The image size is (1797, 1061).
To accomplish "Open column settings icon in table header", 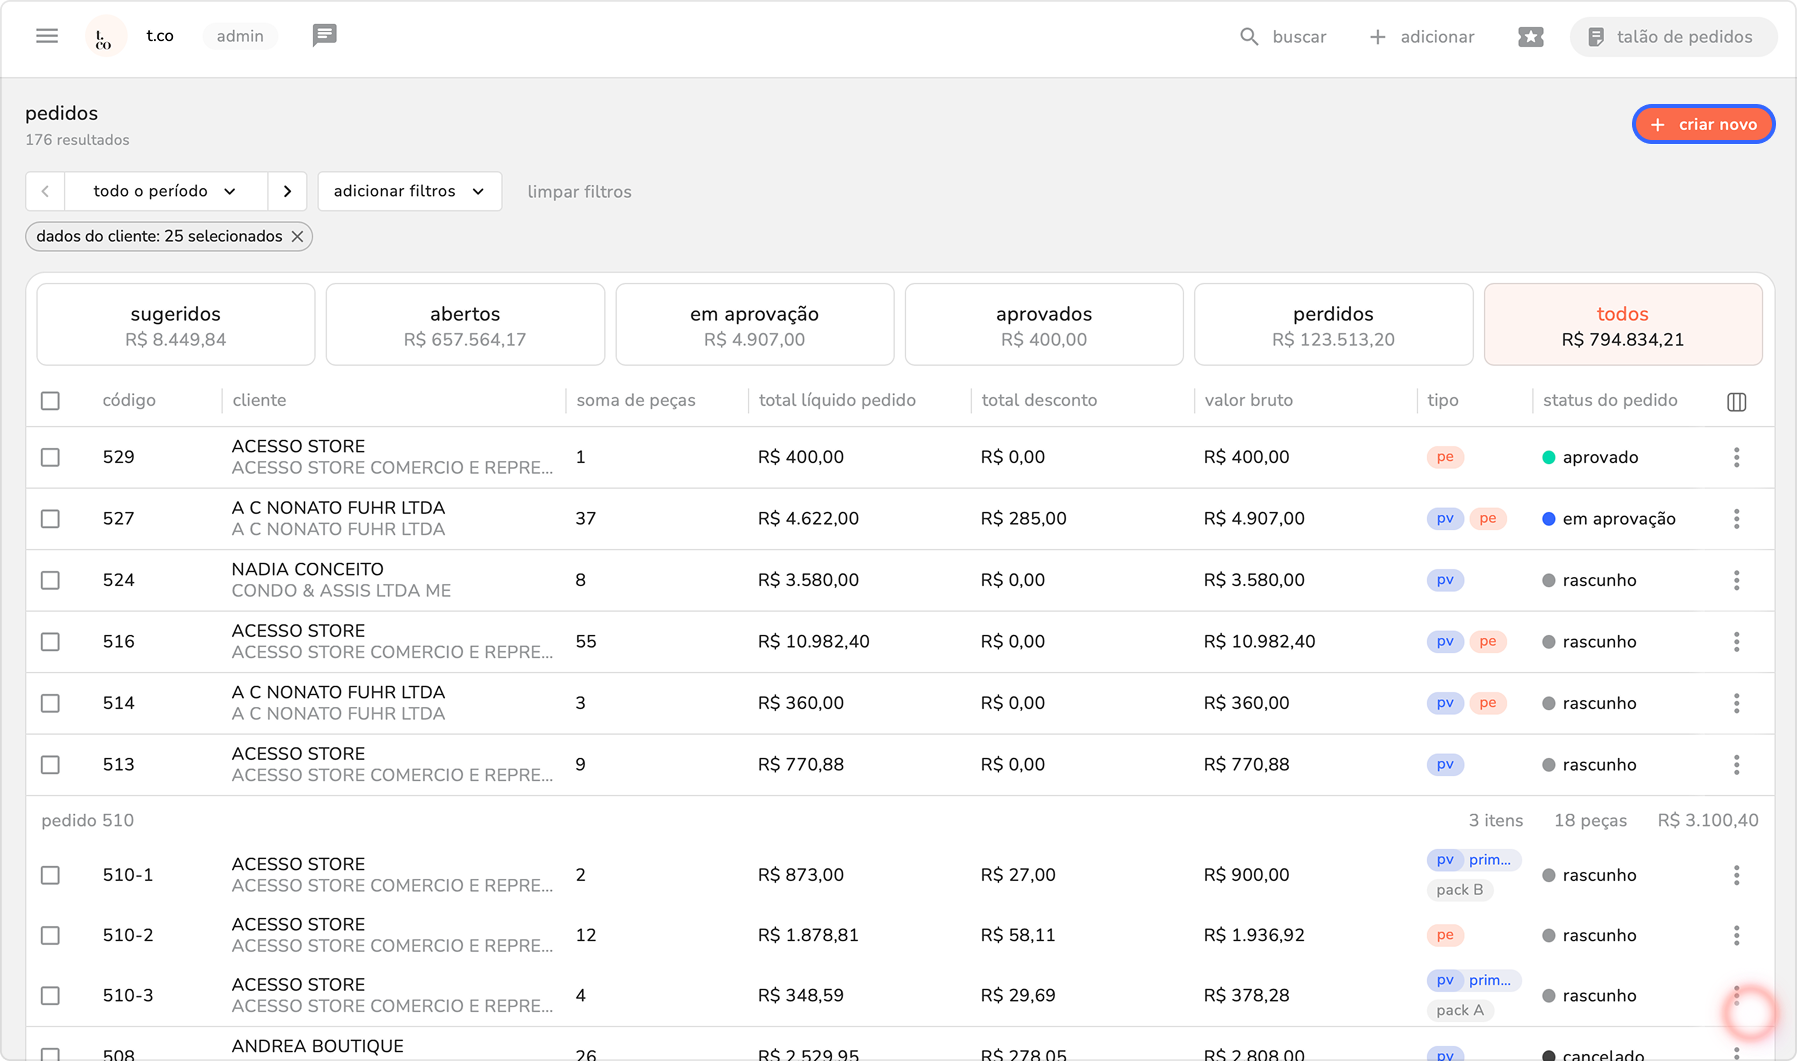I will point(1736,401).
